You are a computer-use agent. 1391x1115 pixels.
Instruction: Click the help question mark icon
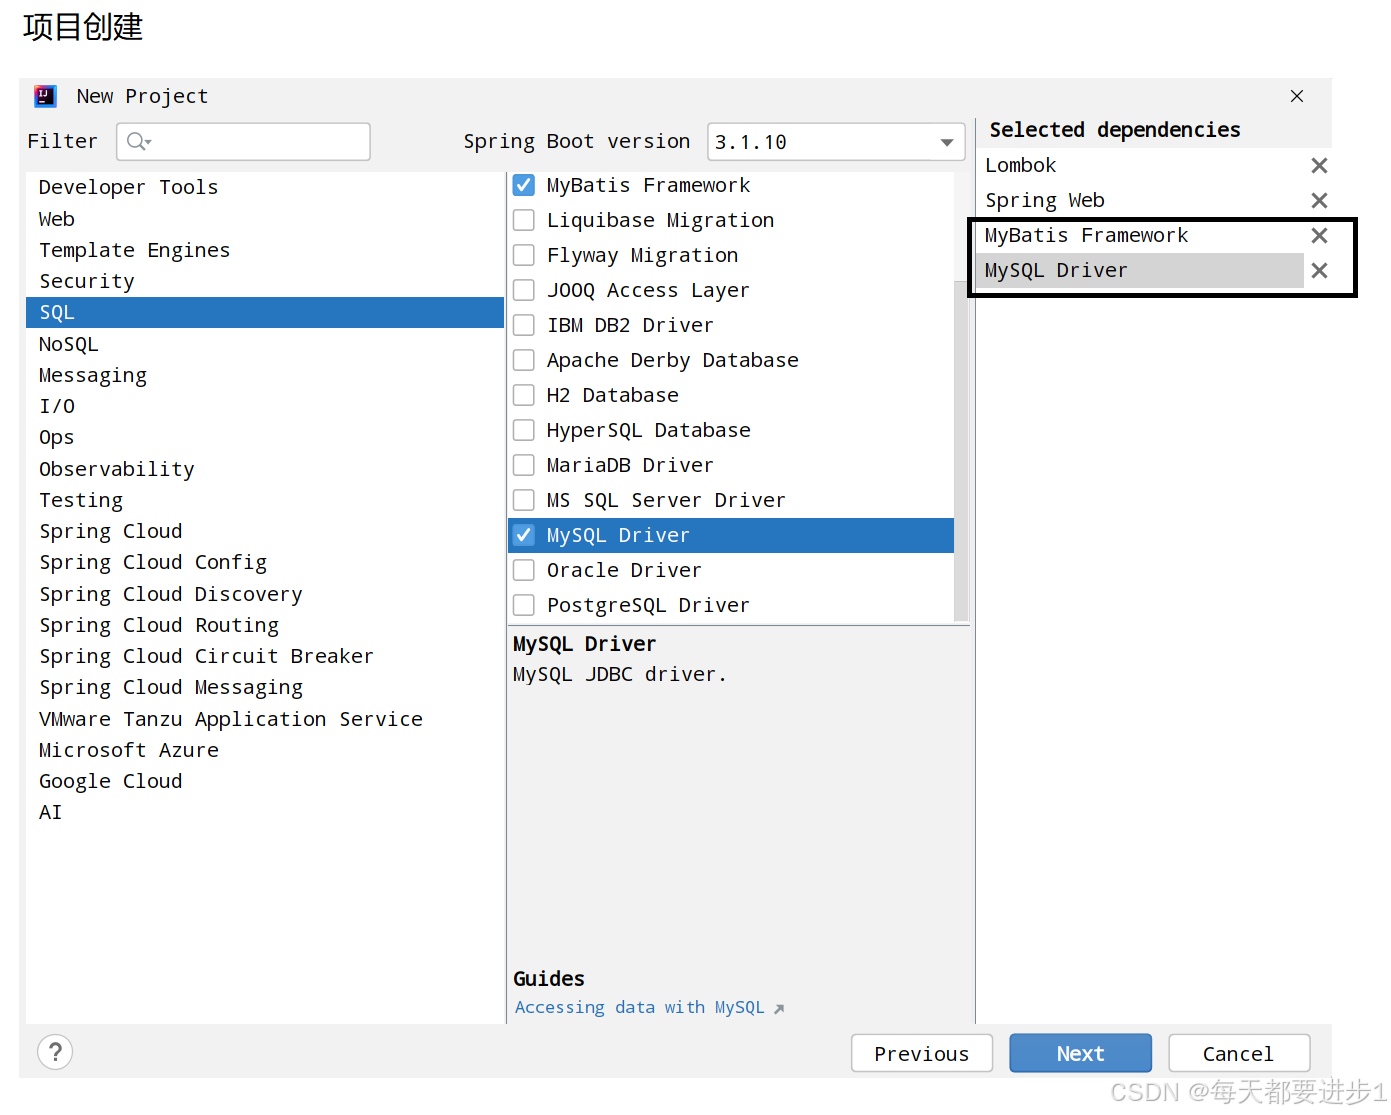(55, 1052)
